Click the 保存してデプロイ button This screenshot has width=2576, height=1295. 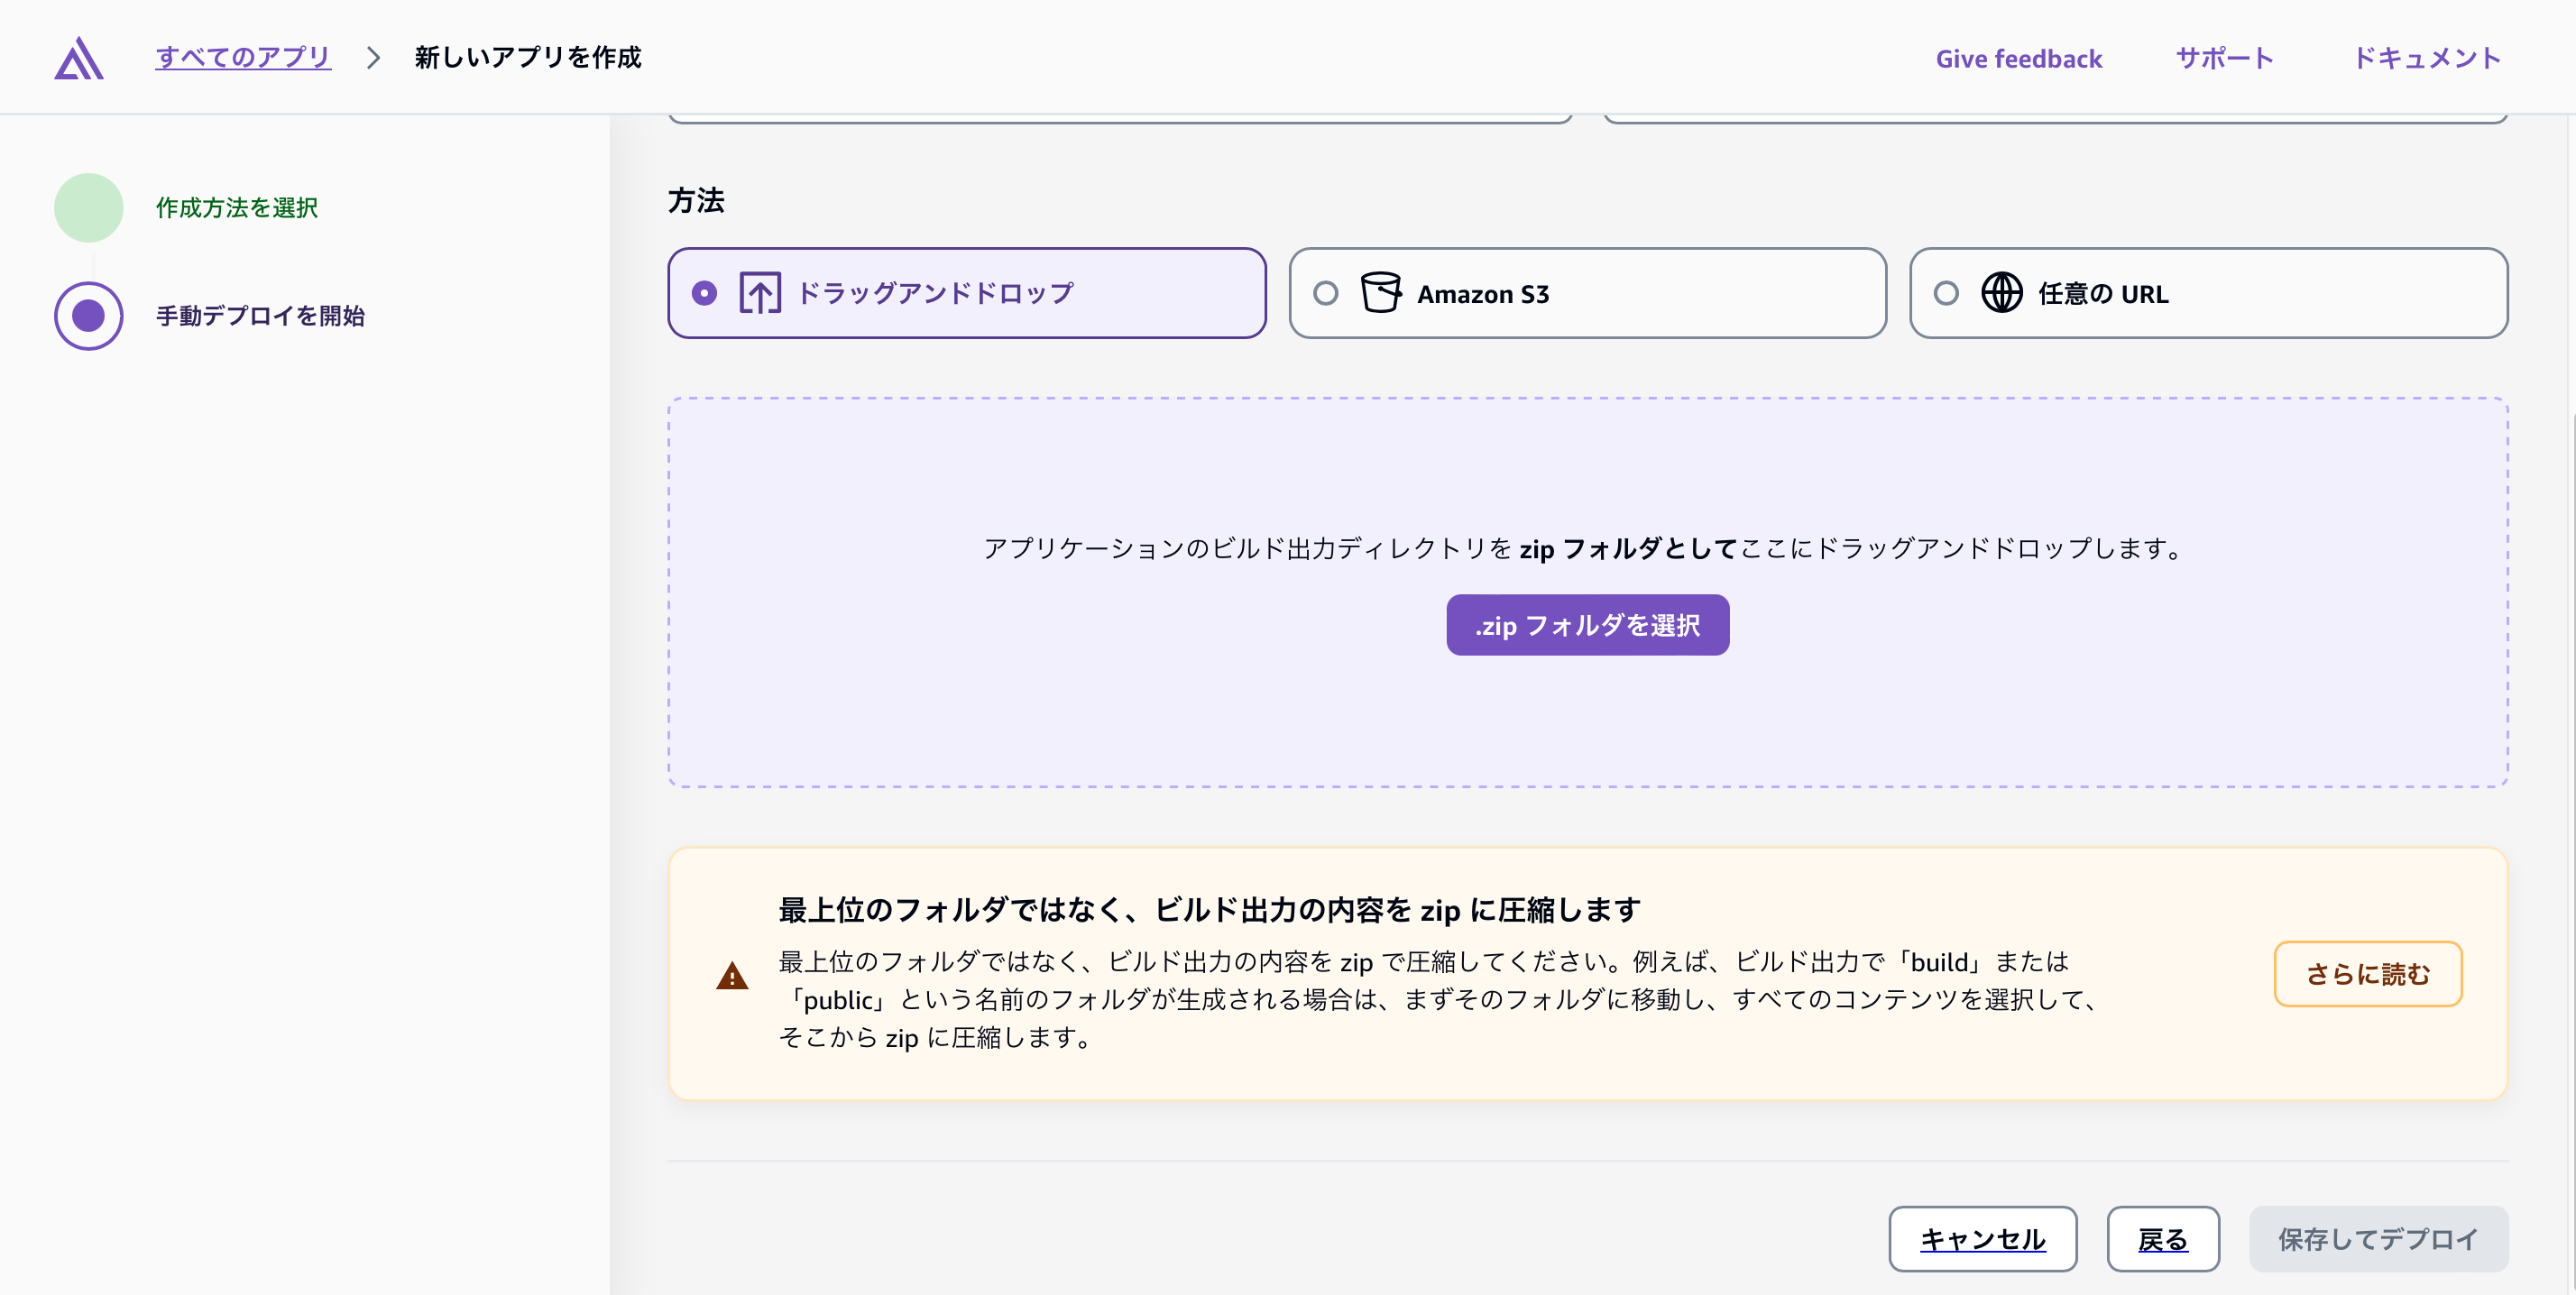2378,1239
